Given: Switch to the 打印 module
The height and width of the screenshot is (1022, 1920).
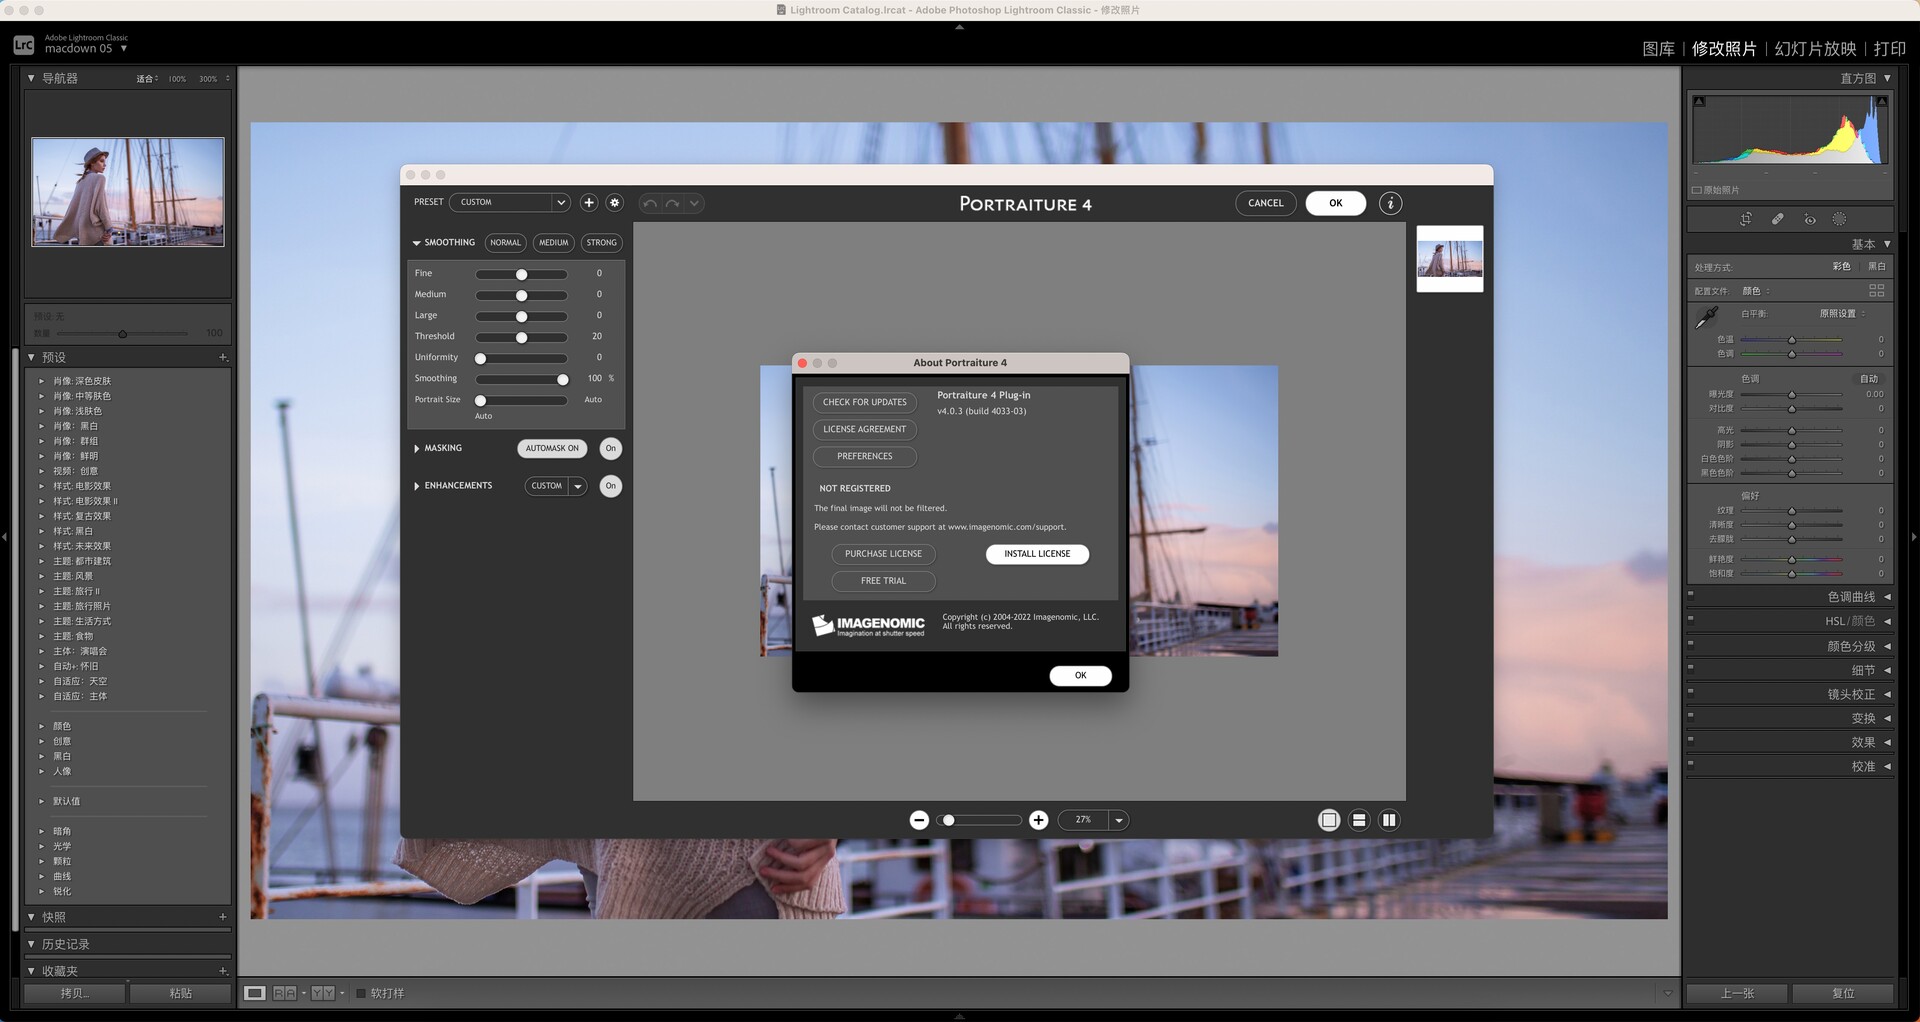Looking at the screenshot, I should (x=1889, y=49).
